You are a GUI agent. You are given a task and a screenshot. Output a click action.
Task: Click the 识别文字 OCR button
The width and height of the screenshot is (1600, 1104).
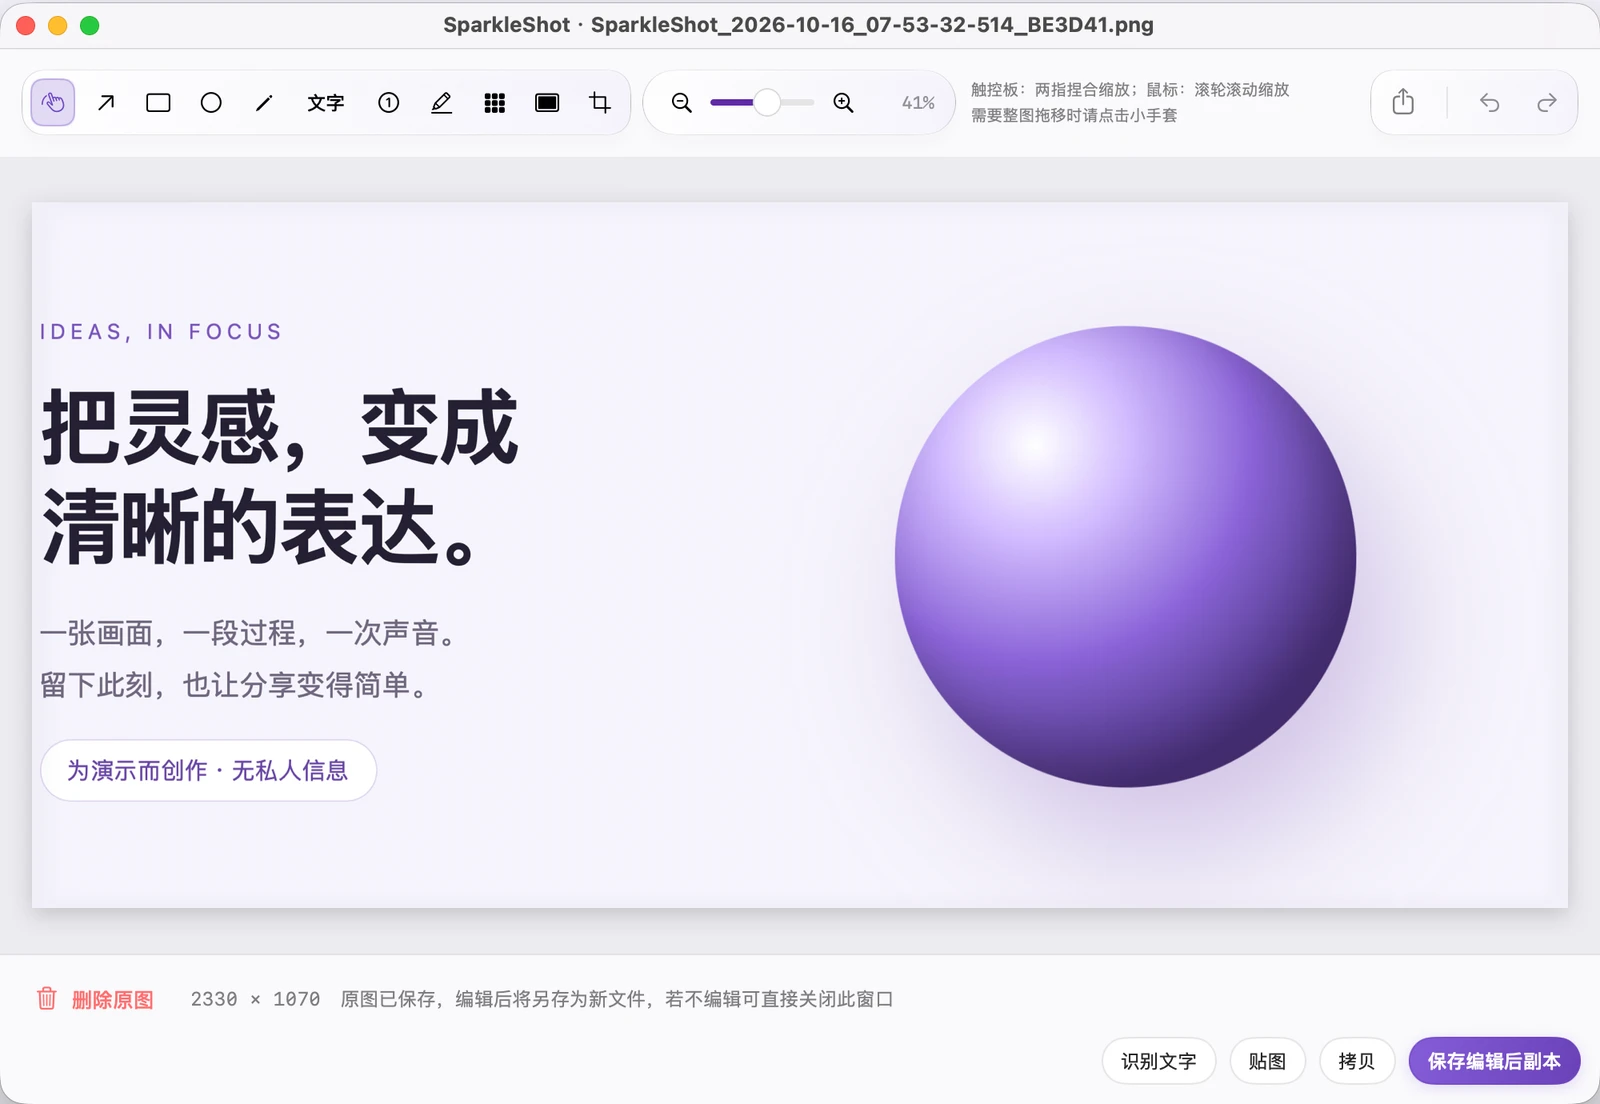[1159, 1061]
